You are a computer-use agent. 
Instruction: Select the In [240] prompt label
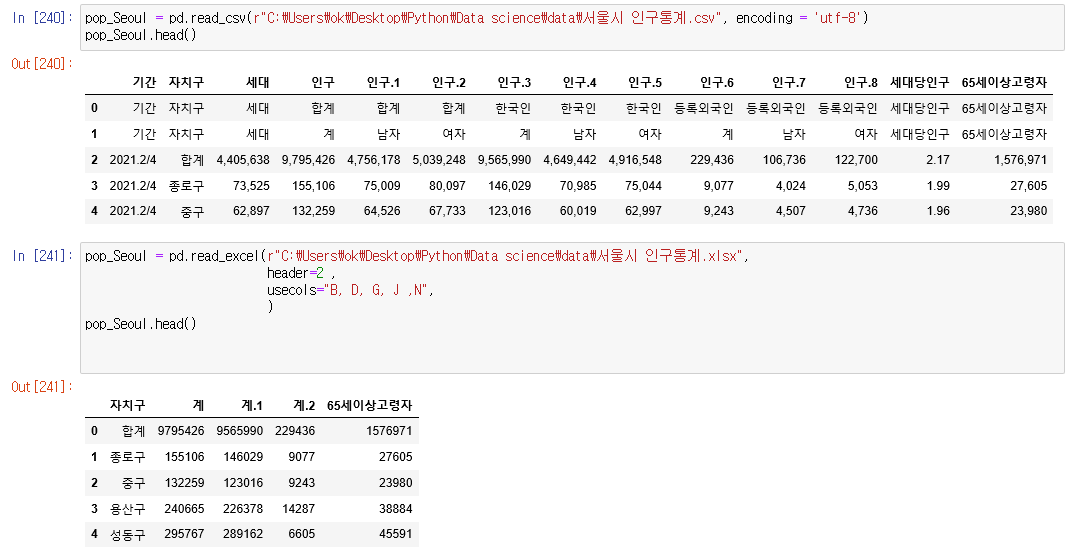point(42,18)
